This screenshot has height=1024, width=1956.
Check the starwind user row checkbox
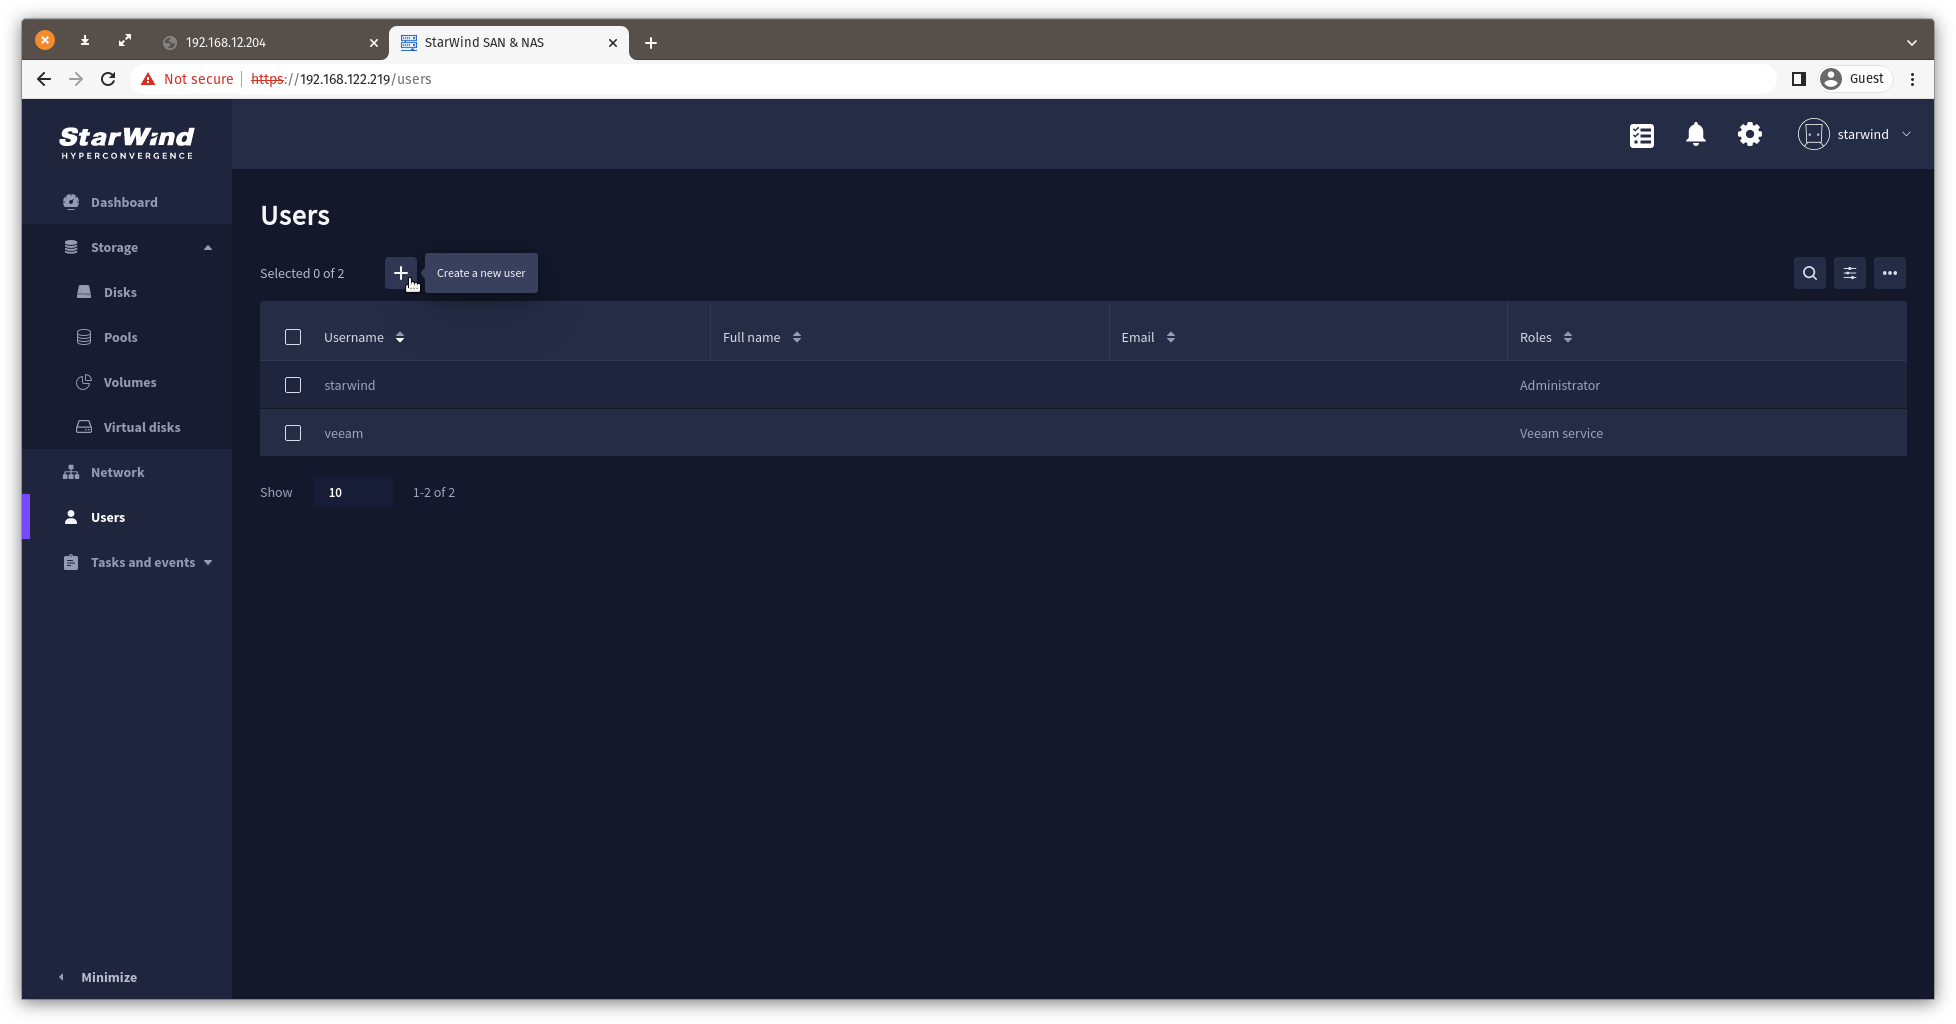click(293, 385)
